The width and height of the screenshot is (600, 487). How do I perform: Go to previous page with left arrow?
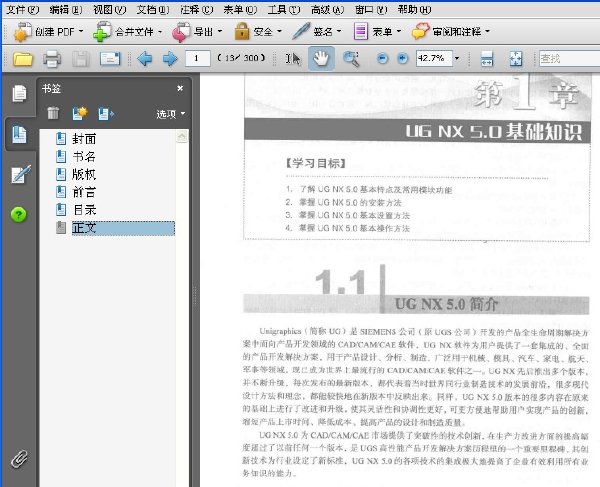coord(144,59)
